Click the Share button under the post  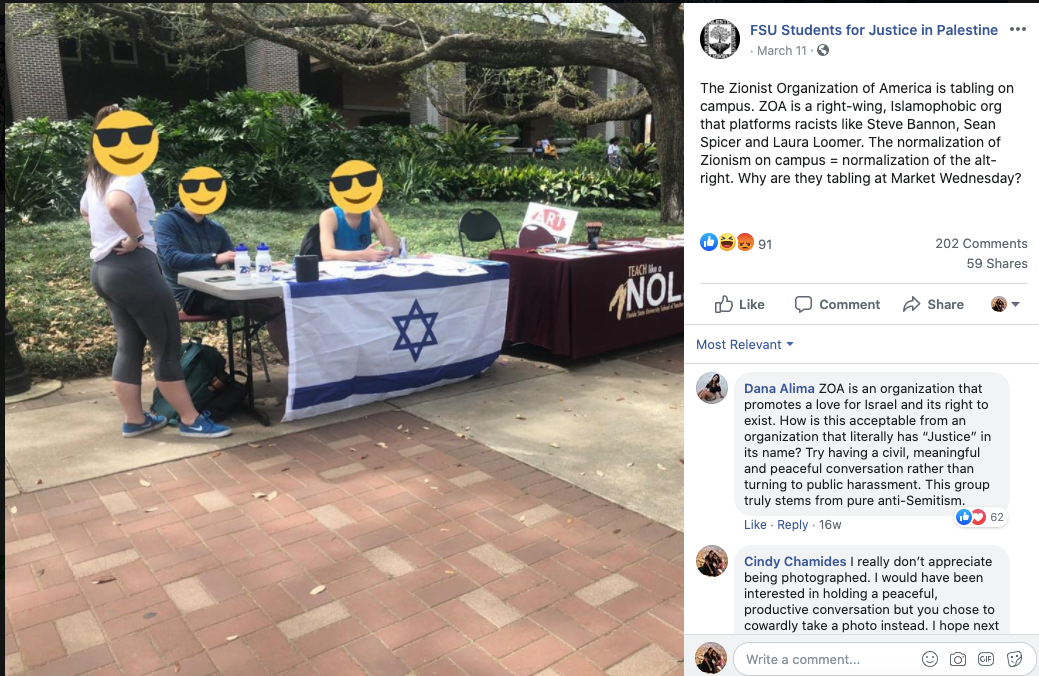pyautogui.click(x=933, y=304)
